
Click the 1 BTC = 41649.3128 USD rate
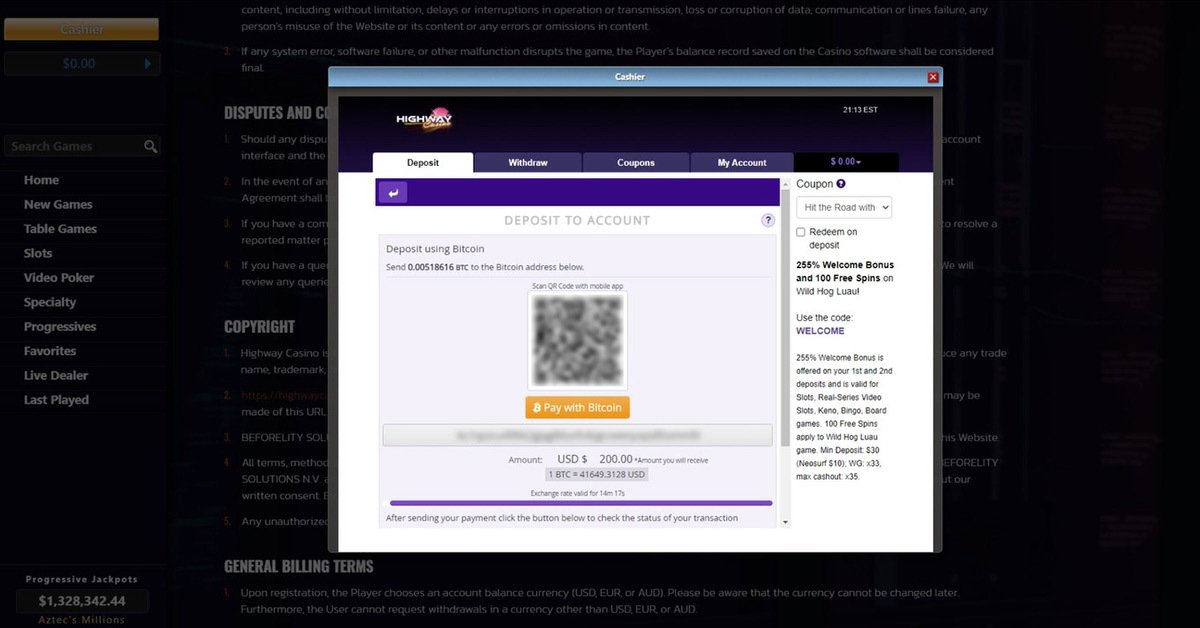[596, 474]
